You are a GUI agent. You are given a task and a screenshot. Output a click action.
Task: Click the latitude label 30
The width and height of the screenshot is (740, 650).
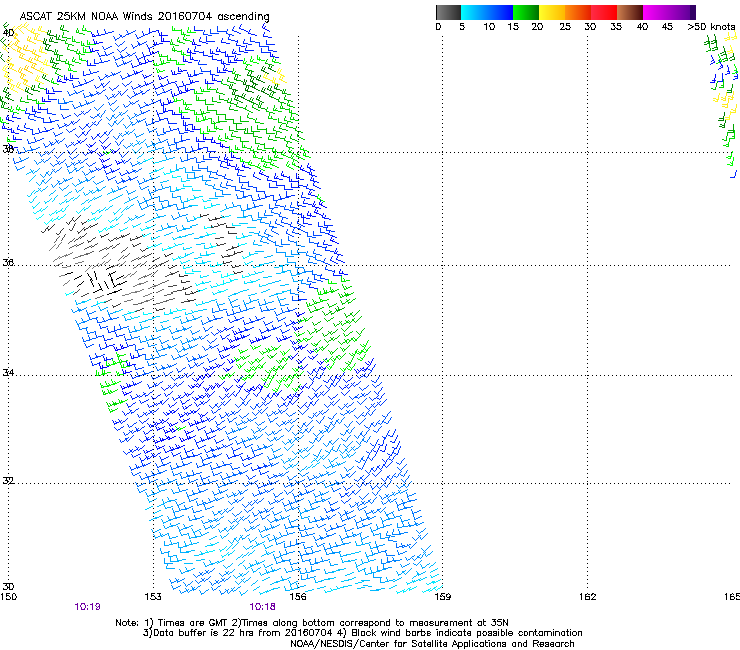[8, 587]
